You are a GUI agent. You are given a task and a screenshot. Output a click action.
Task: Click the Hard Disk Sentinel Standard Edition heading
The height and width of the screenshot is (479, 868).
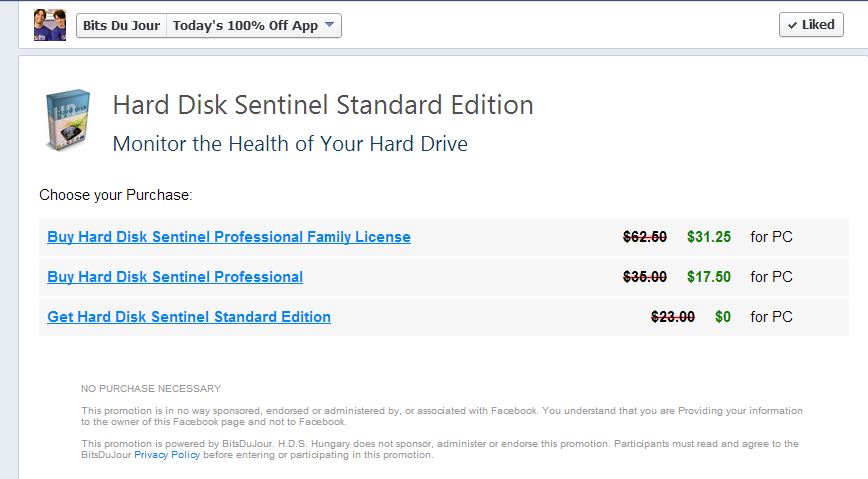(323, 105)
